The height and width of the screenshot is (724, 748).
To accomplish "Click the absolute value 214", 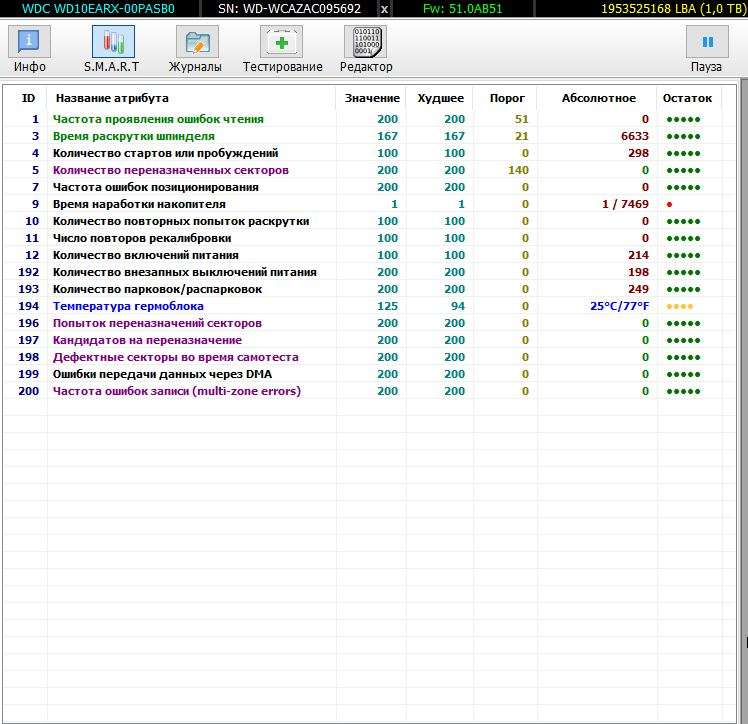I will tap(638, 255).
